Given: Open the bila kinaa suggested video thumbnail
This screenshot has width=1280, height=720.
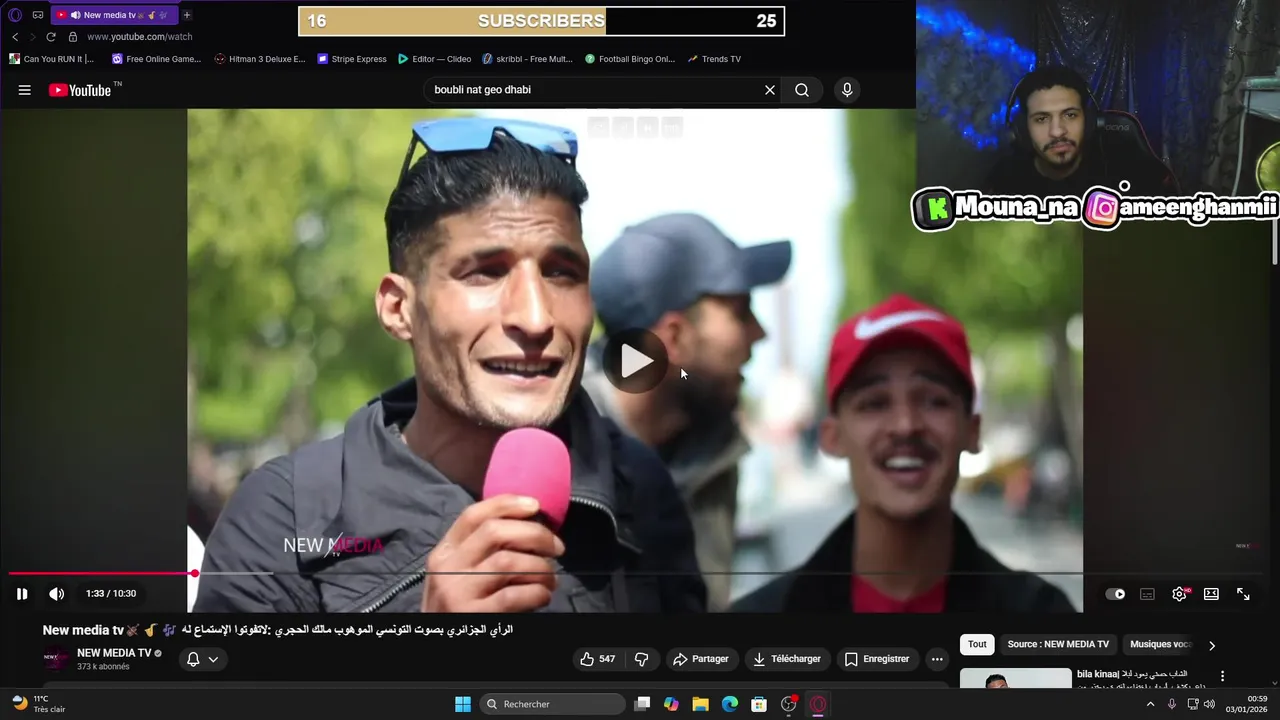Looking at the screenshot, I should pyautogui.click(x=1015, y=679).
